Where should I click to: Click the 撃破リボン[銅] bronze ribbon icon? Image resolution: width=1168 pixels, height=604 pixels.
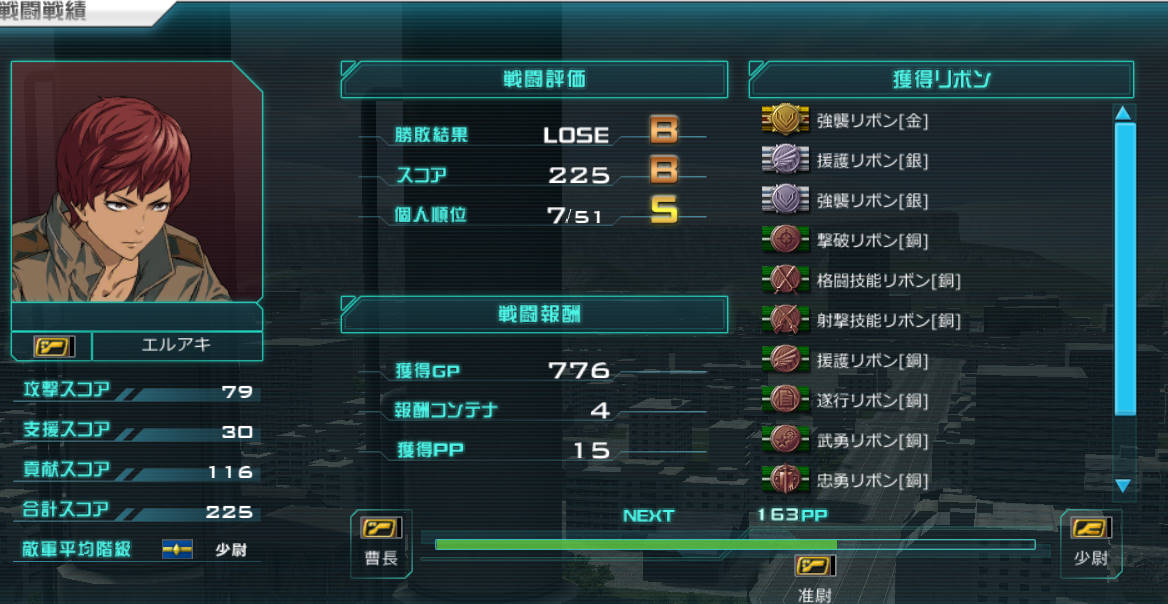[x=785, y=240]
